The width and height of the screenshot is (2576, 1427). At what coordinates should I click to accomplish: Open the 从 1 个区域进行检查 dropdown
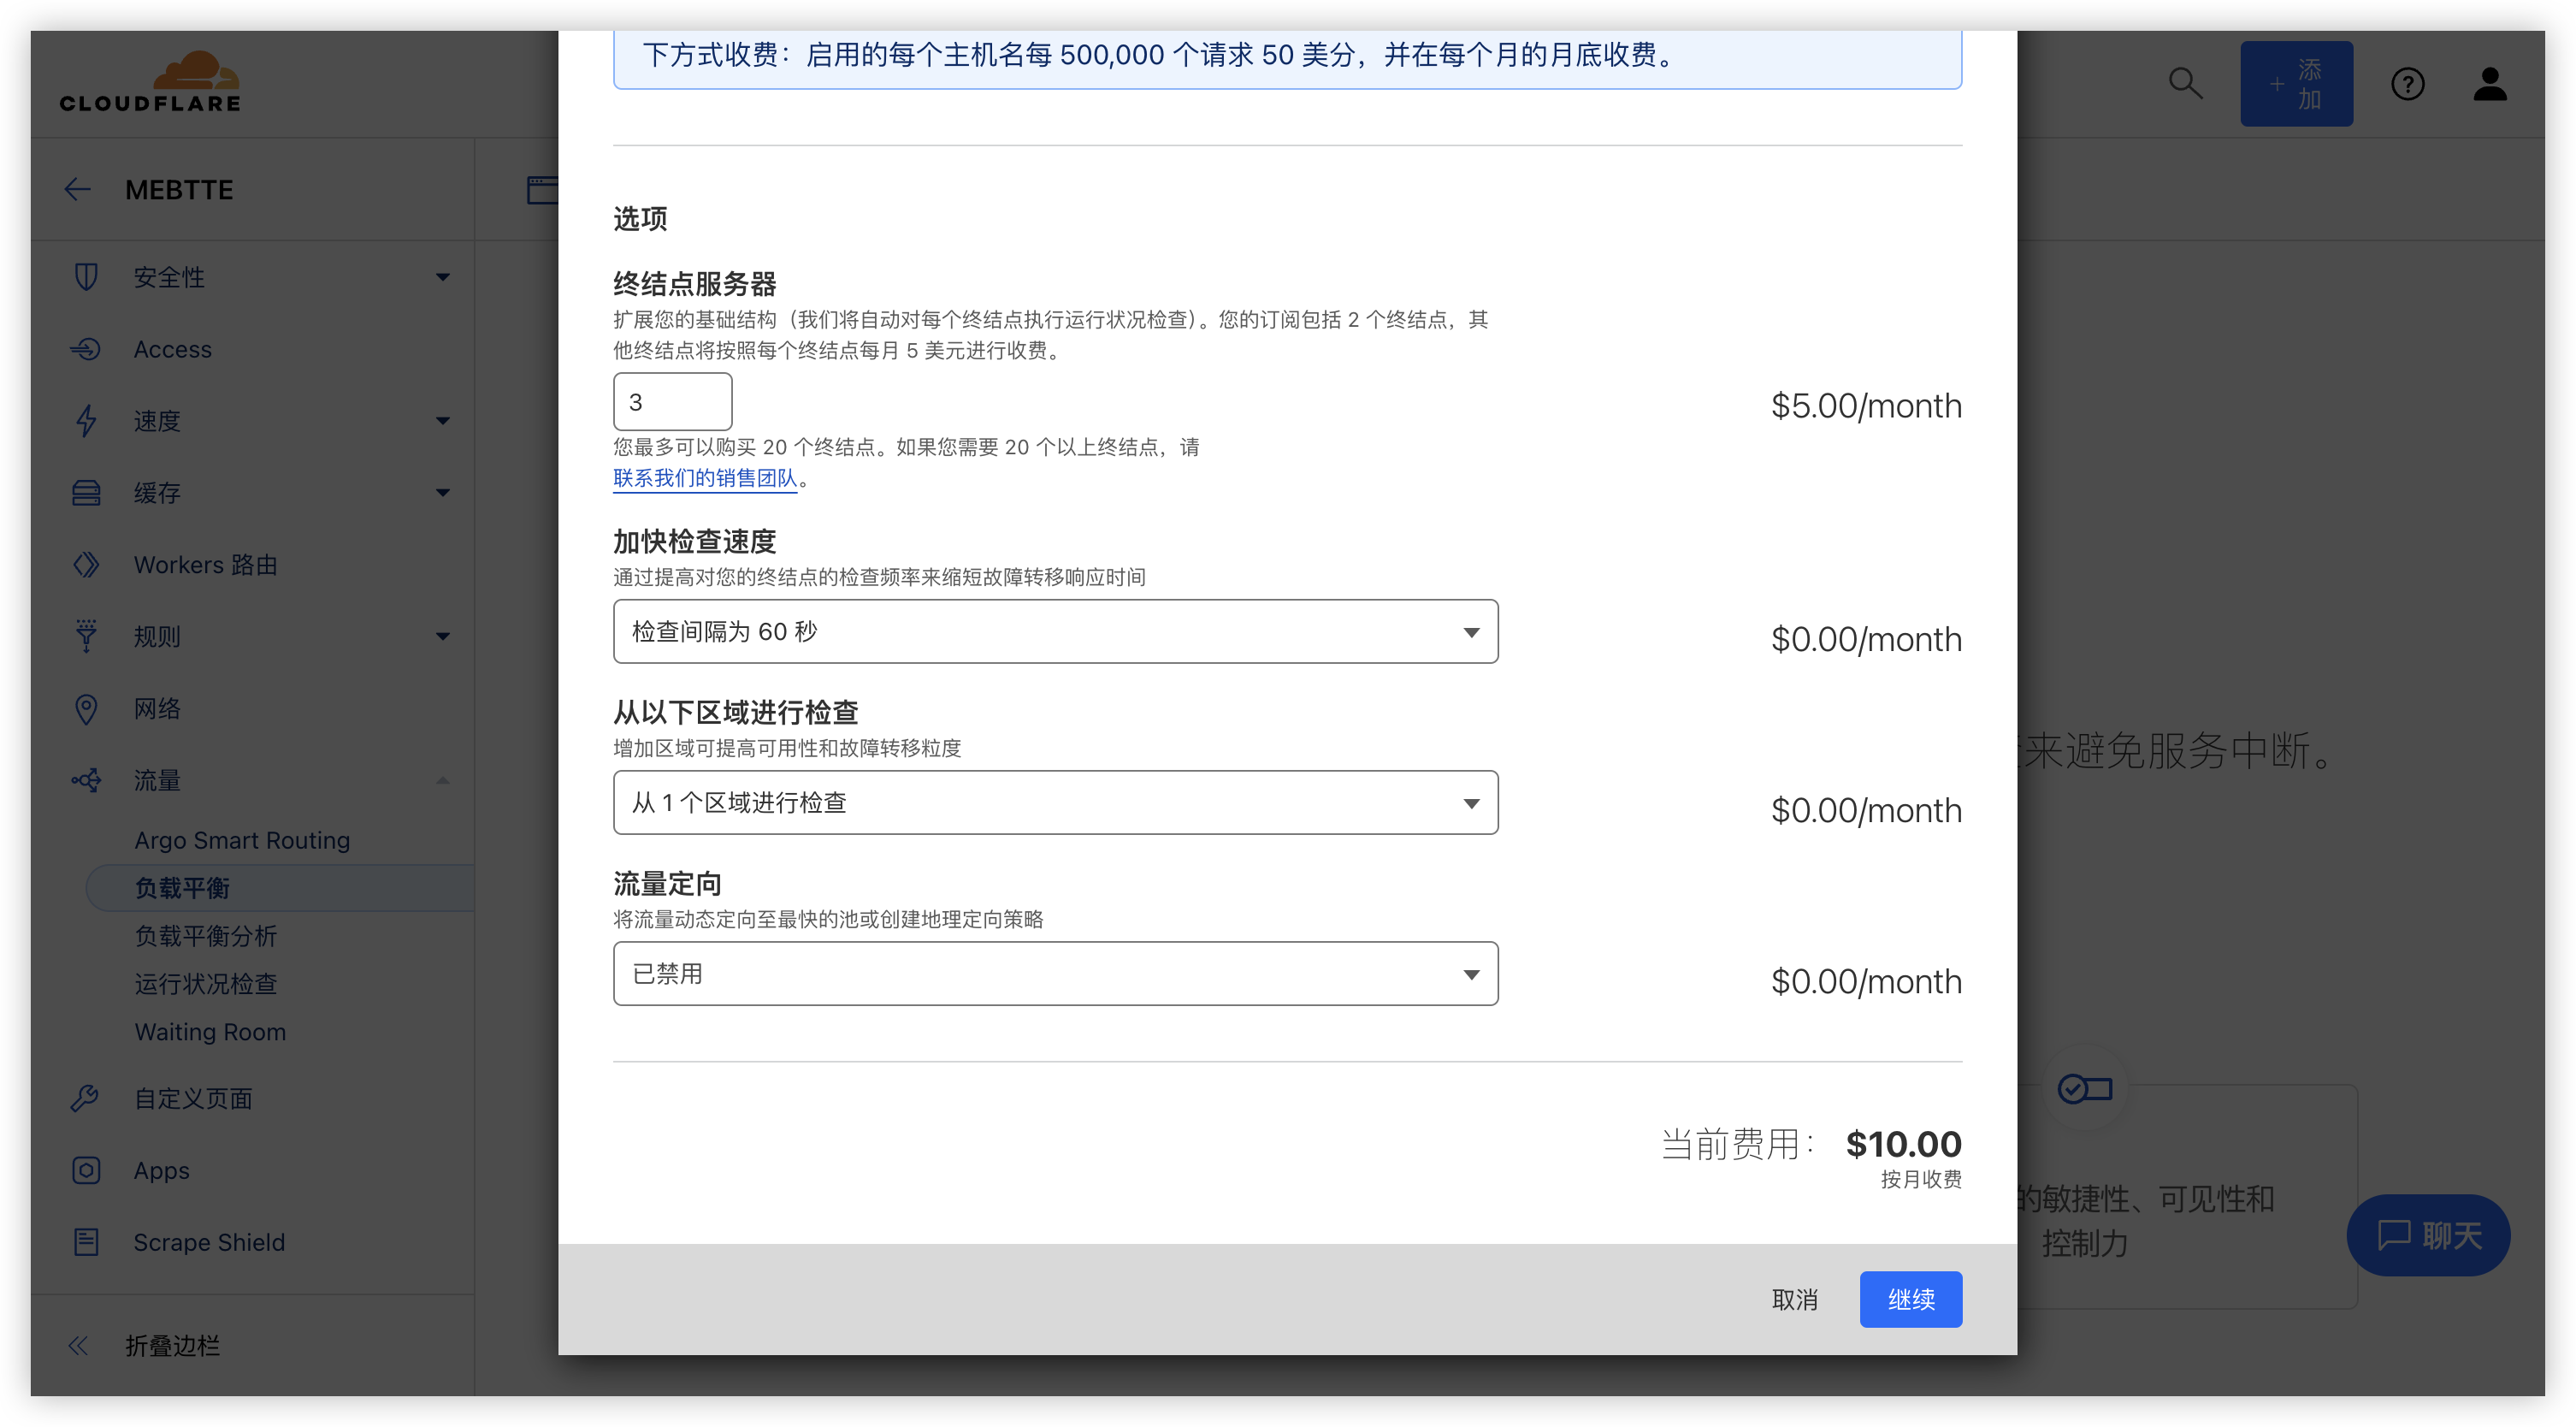[1055, 803]
